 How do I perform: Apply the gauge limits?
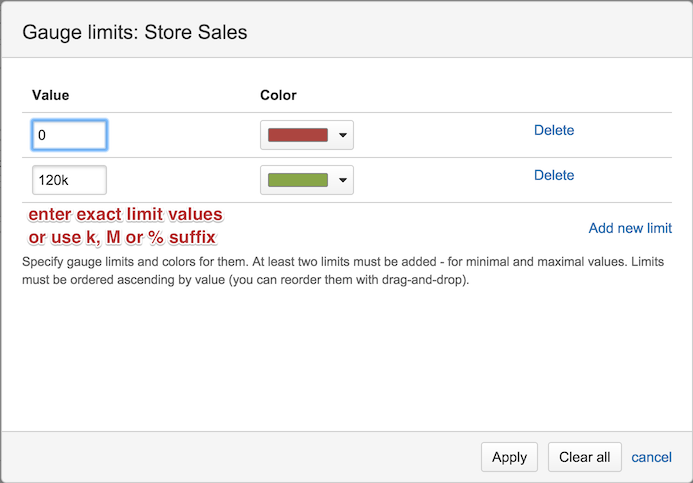[x=509, y=457]
